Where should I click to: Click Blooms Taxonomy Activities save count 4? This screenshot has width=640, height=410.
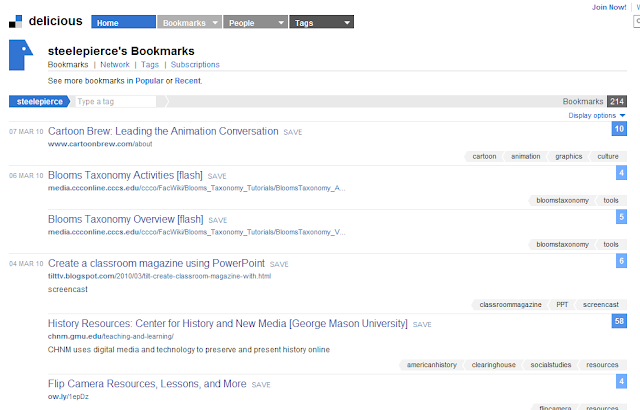(621, 173)
